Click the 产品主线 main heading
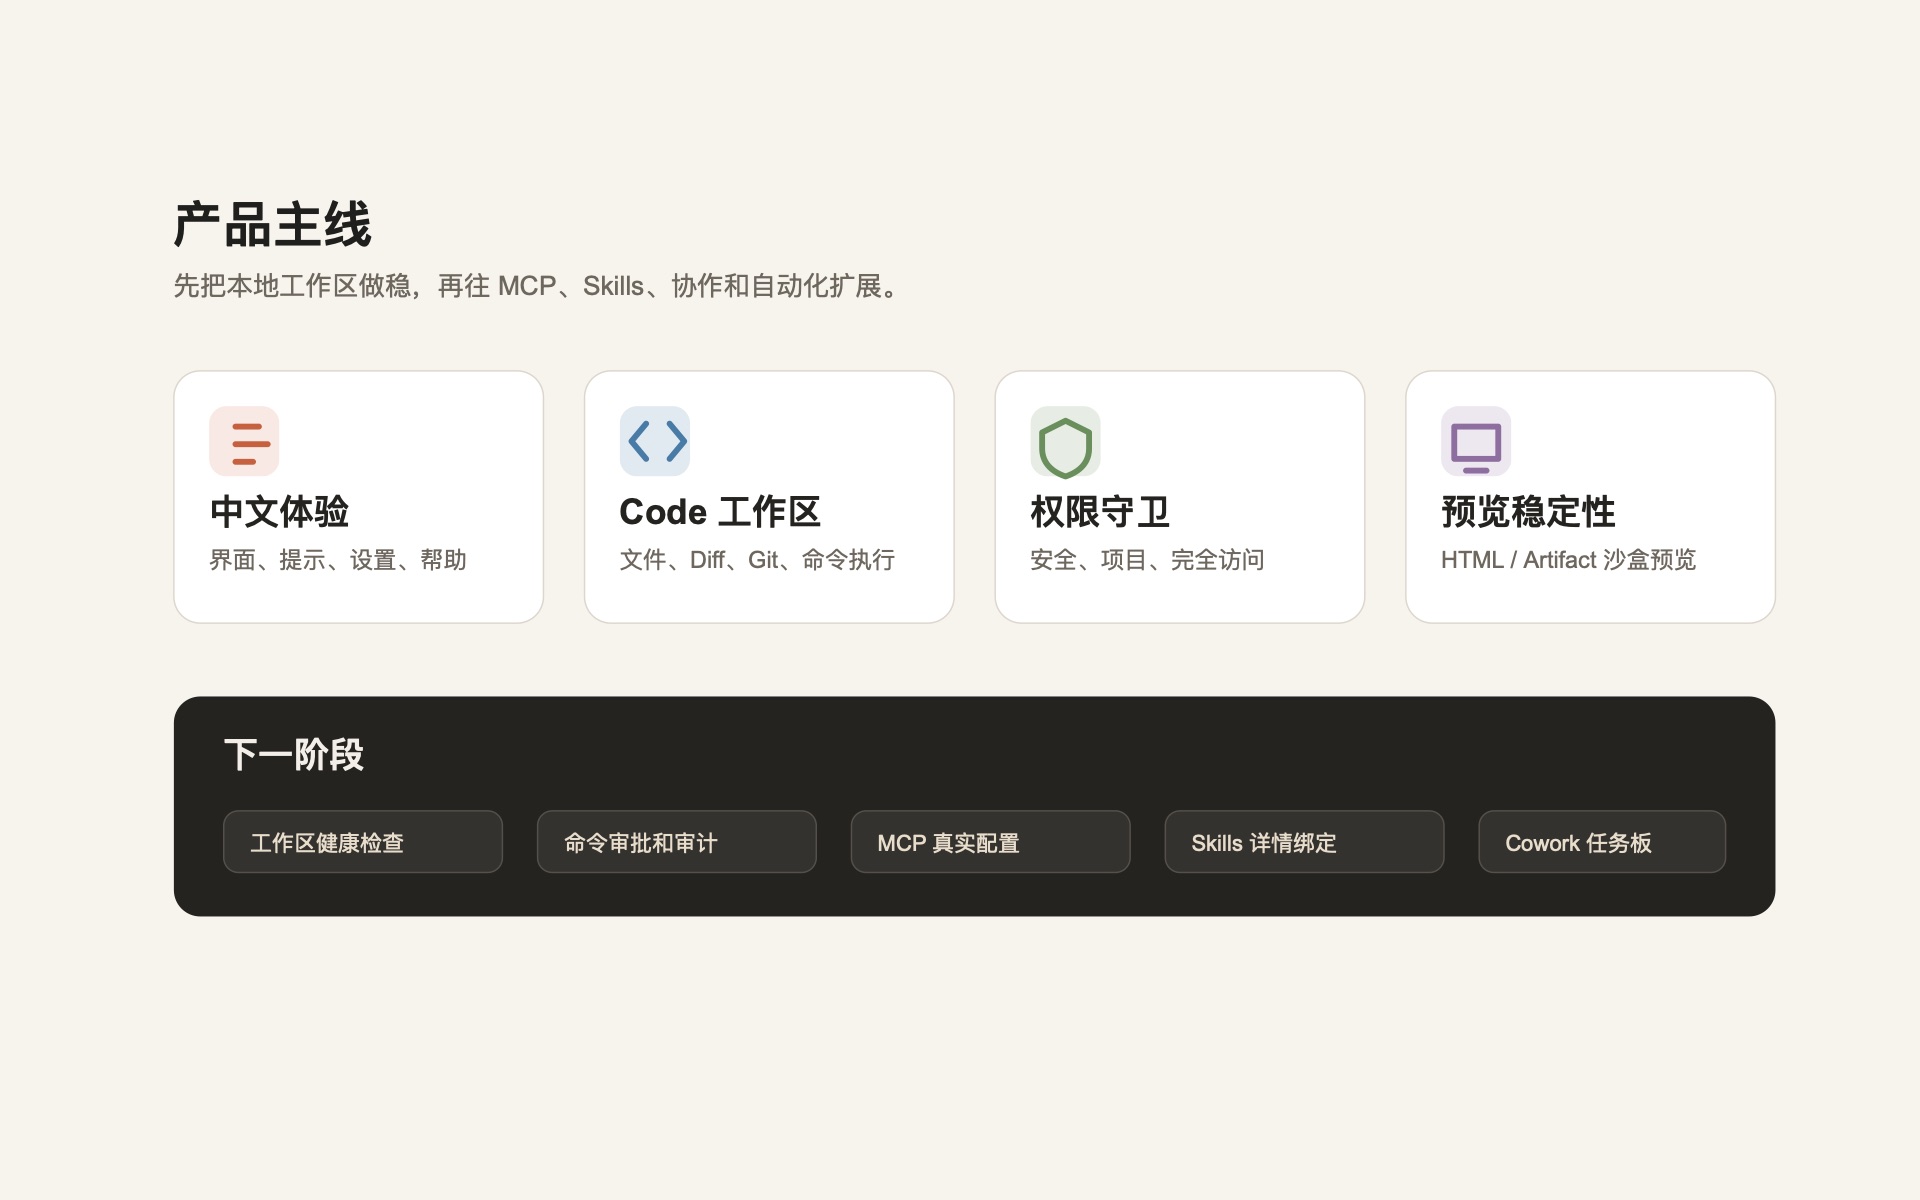Viewport: 1920px width, 1200px height. (x=272, y=225)
